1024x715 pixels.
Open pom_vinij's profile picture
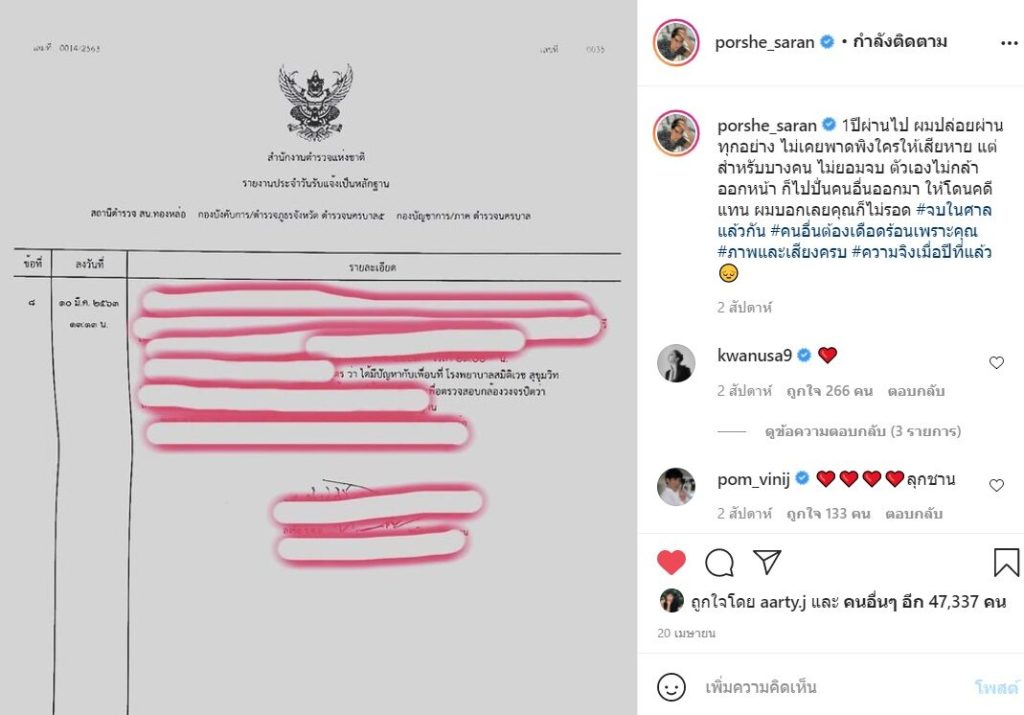(x=676, y=486)
